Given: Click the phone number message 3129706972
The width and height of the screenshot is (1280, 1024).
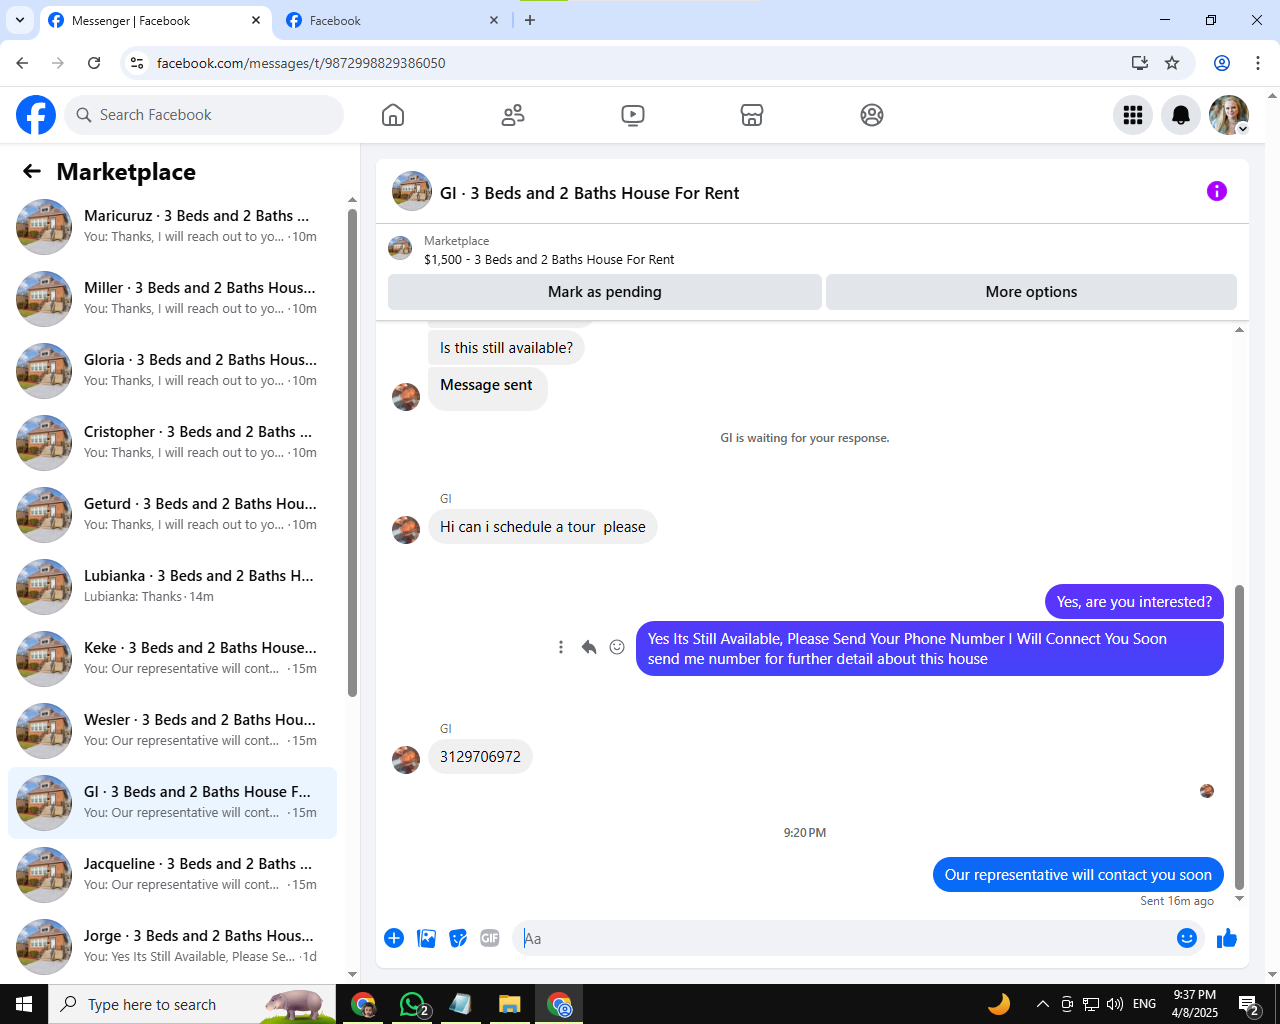Looking at the screenshot, I should [480, 757].
